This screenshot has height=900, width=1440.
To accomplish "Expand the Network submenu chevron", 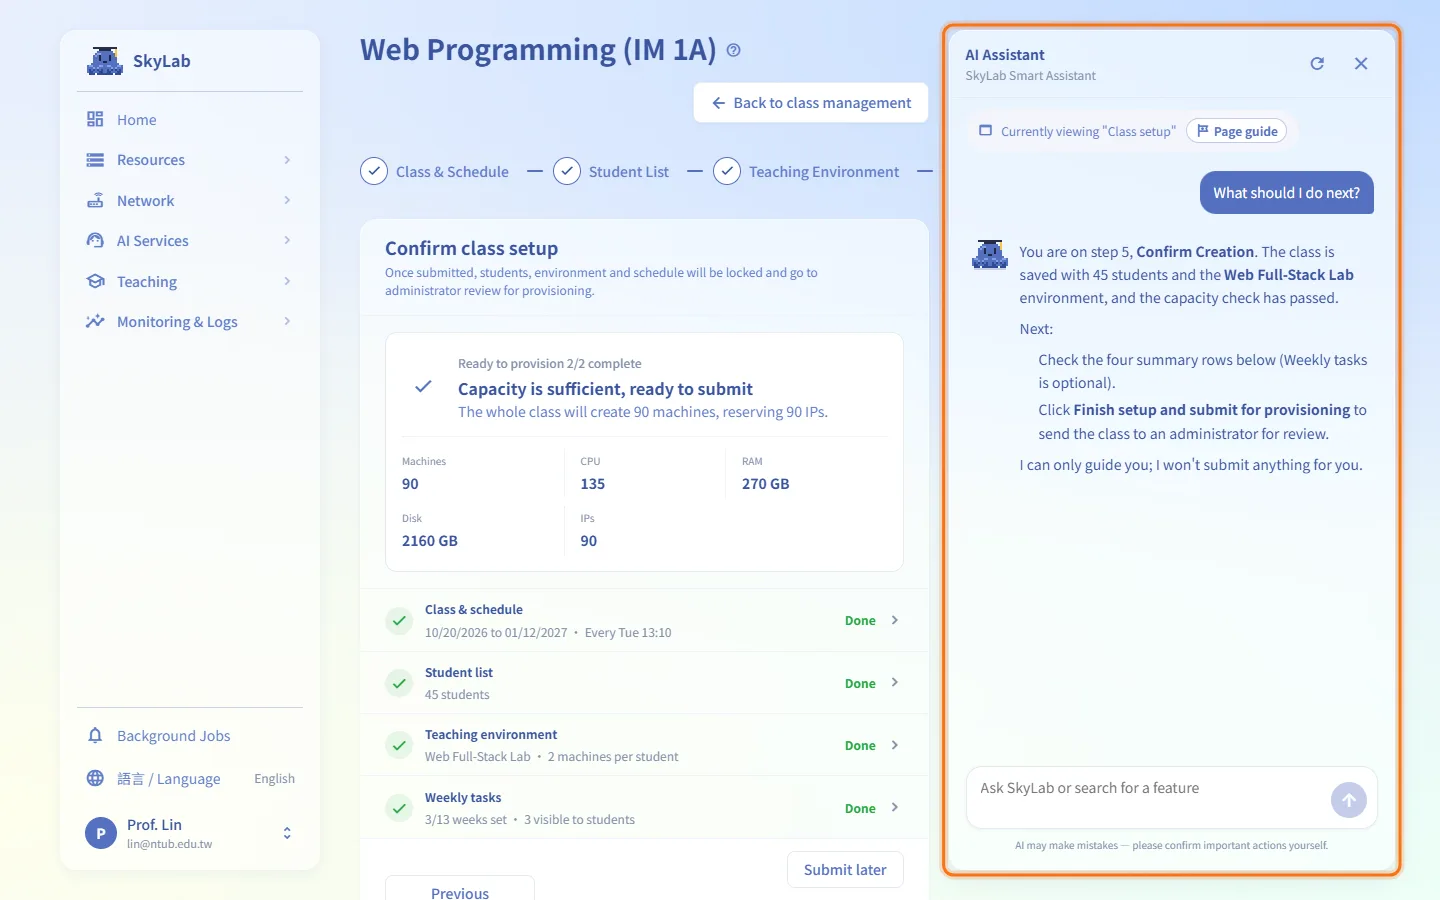I will pos(287,200).
